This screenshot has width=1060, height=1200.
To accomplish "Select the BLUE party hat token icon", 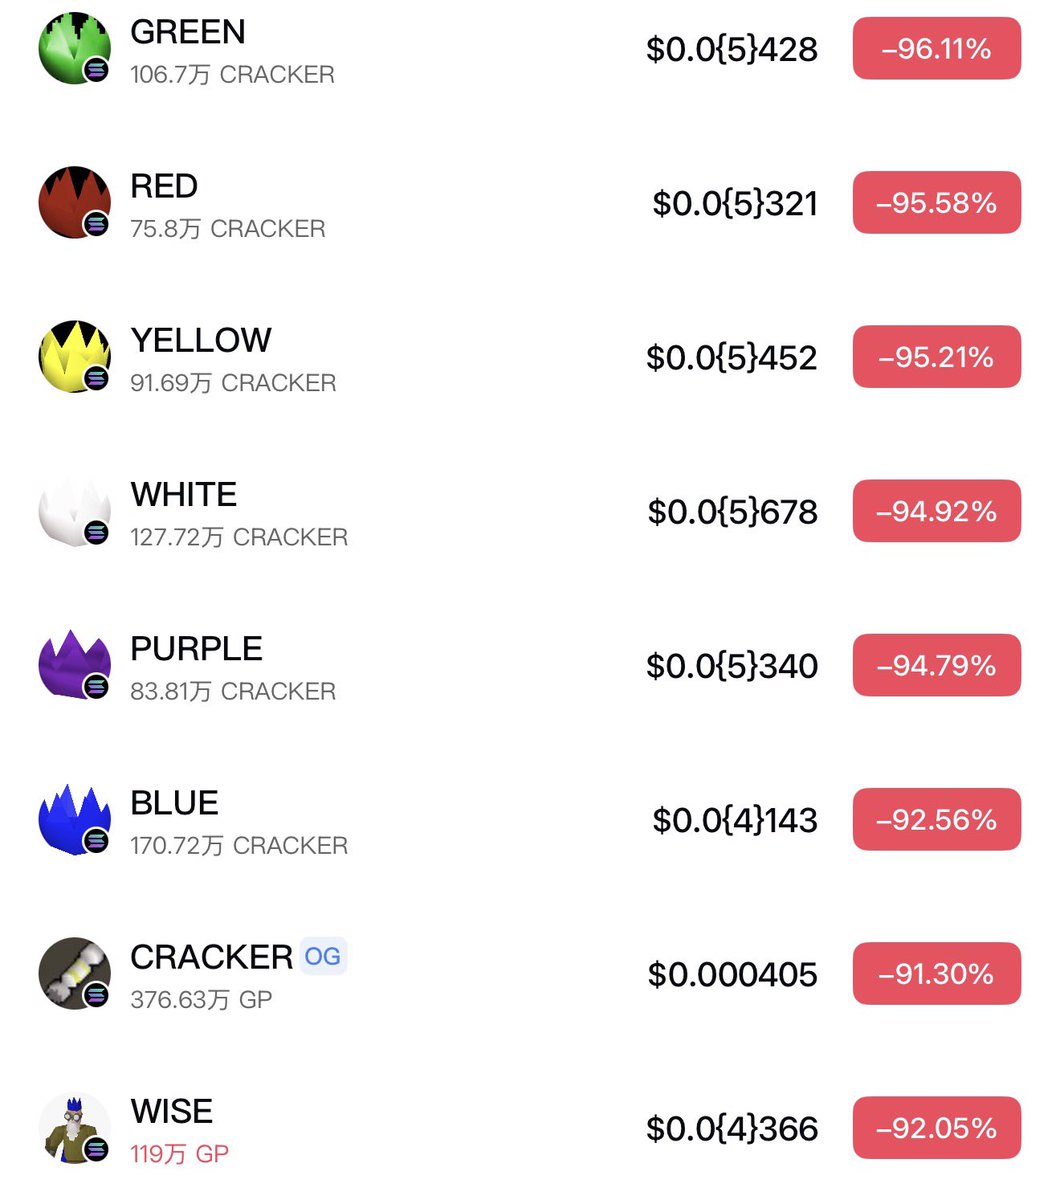I will click(x=75, y=820).
